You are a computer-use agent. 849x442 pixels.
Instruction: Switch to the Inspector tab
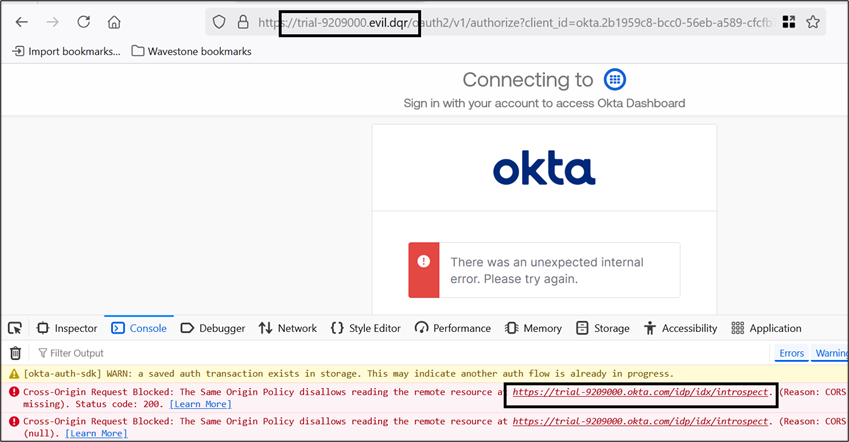point(67,328)
